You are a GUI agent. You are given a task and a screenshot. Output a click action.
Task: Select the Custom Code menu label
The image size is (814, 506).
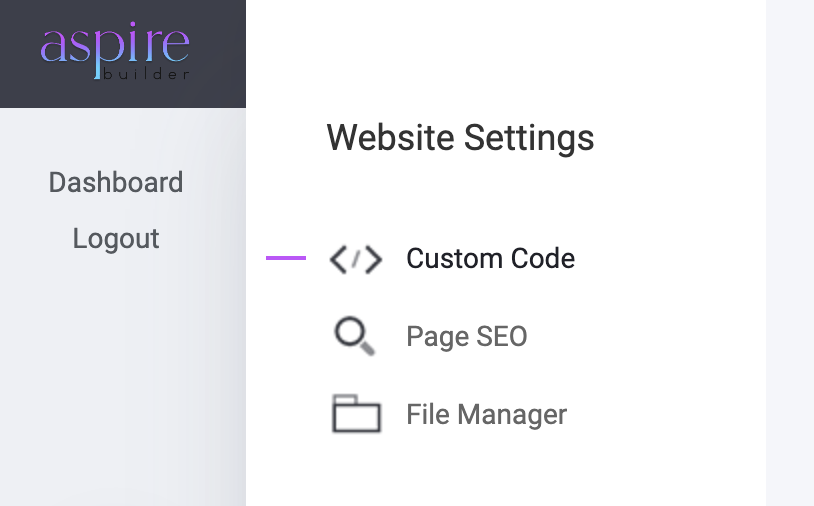[491, 258]
